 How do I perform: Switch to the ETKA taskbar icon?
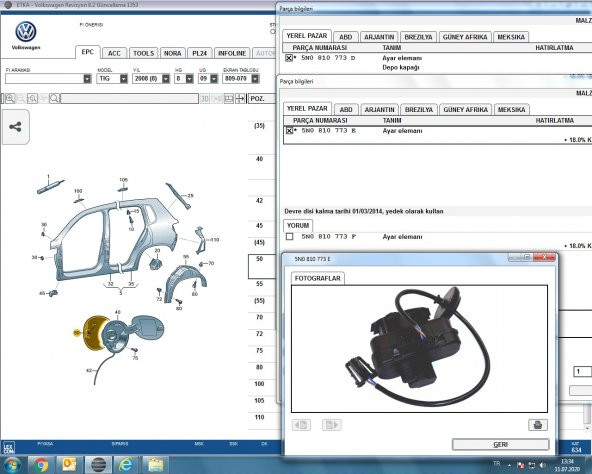point(98,465)
